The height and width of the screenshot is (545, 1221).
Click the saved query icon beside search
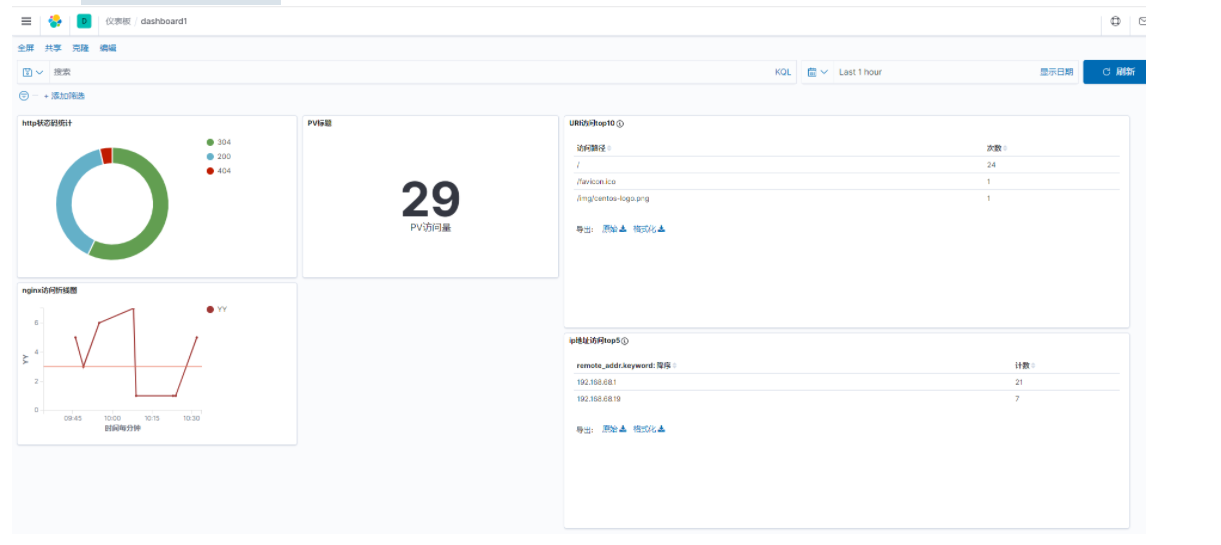point(28,72)
